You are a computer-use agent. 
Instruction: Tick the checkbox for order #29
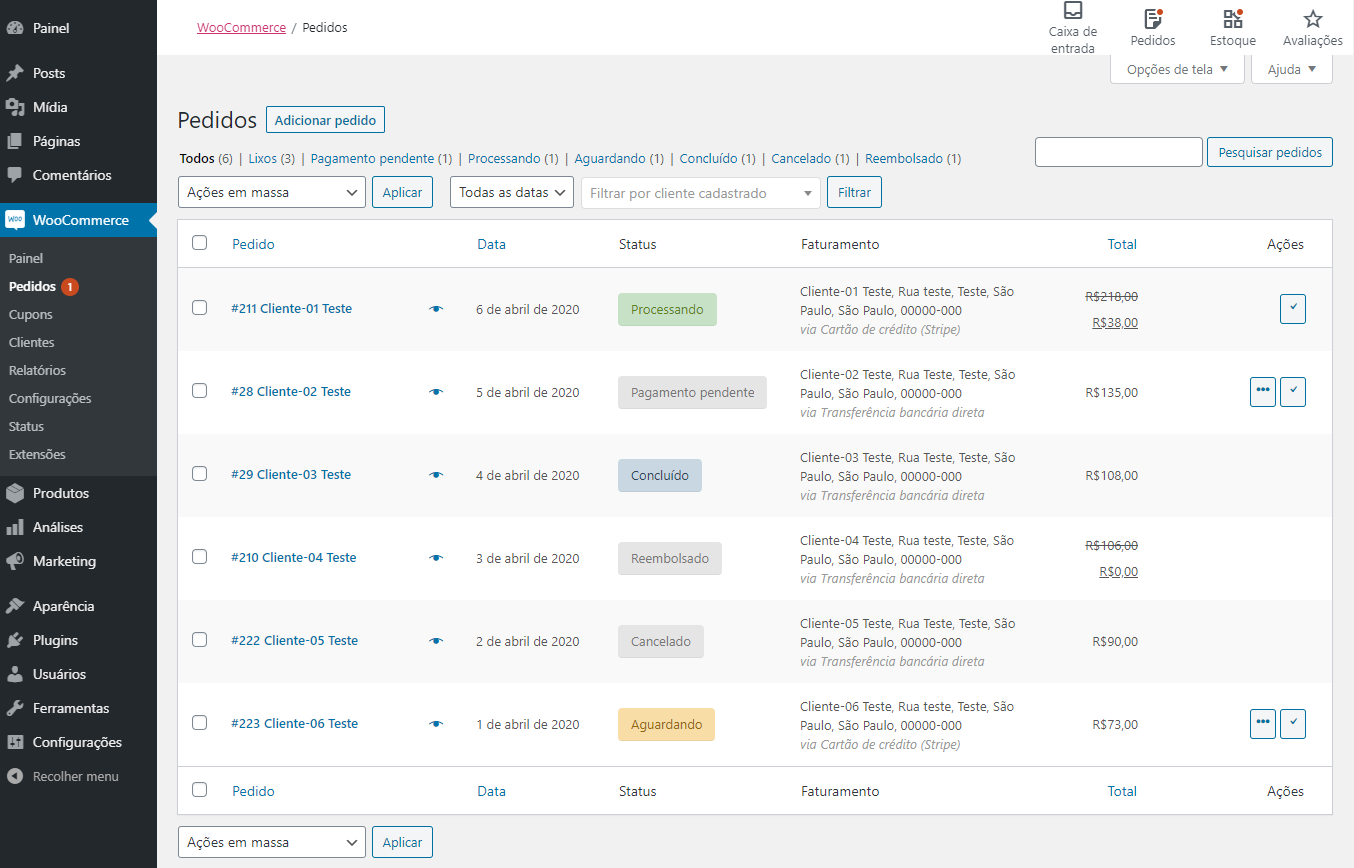tap(200, 474)
